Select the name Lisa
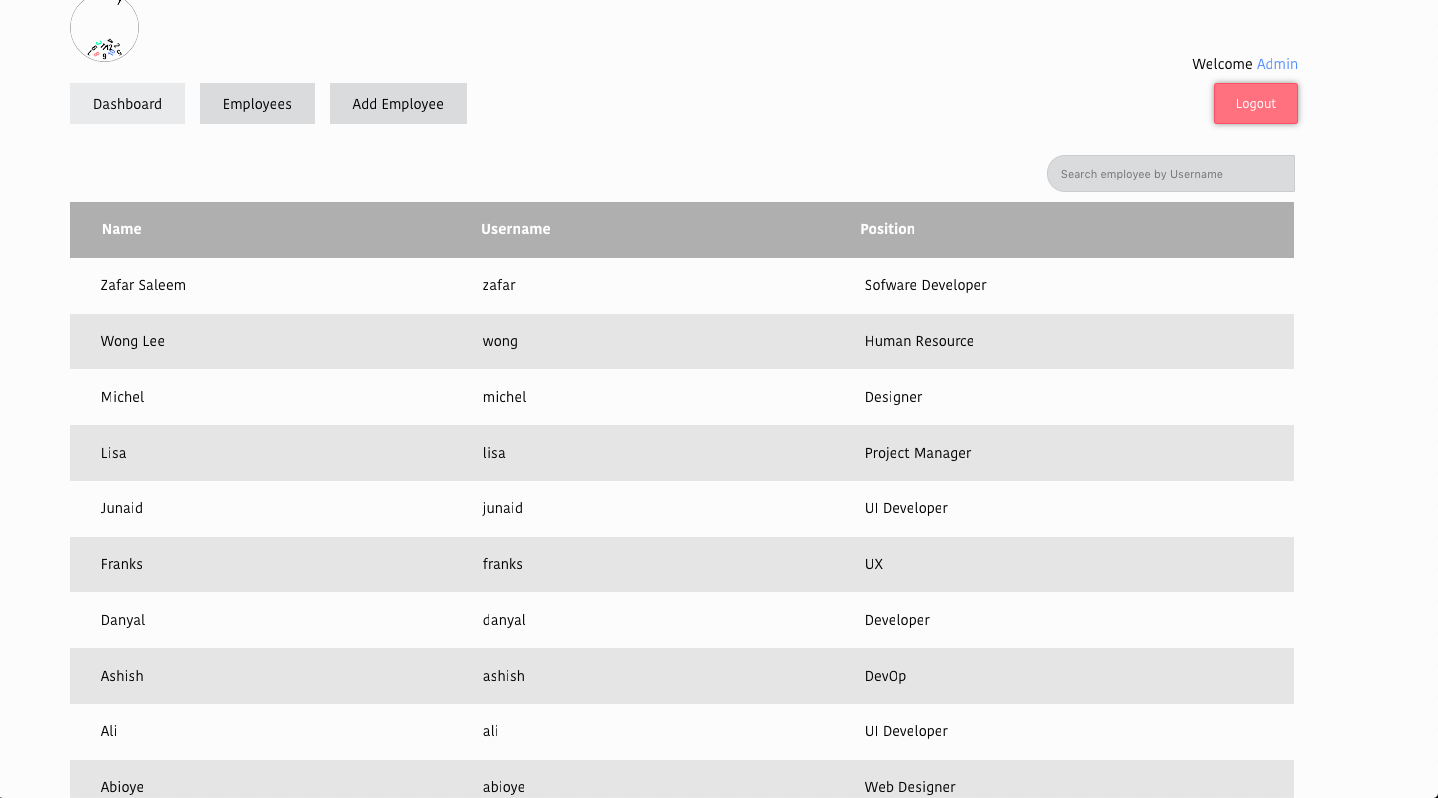1438x798 pixels. pyautogui.click(x=113, y=453)
